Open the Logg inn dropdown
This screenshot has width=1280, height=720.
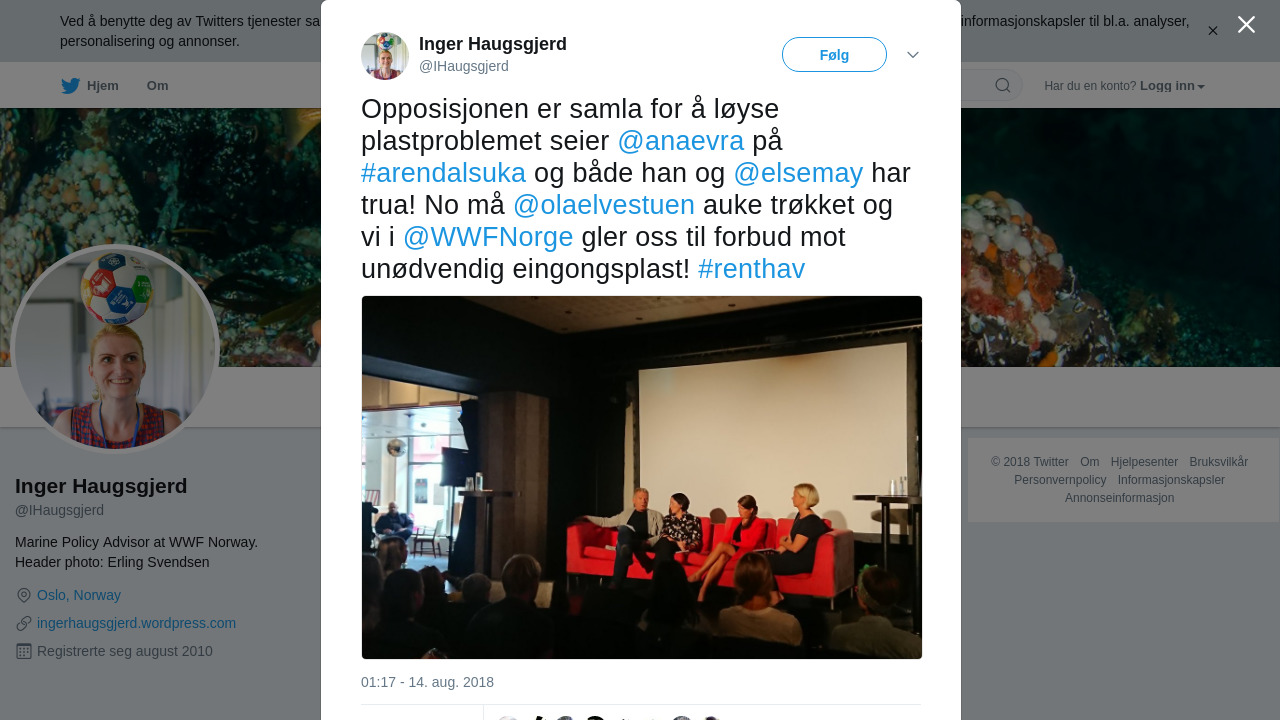point(1172,86)
